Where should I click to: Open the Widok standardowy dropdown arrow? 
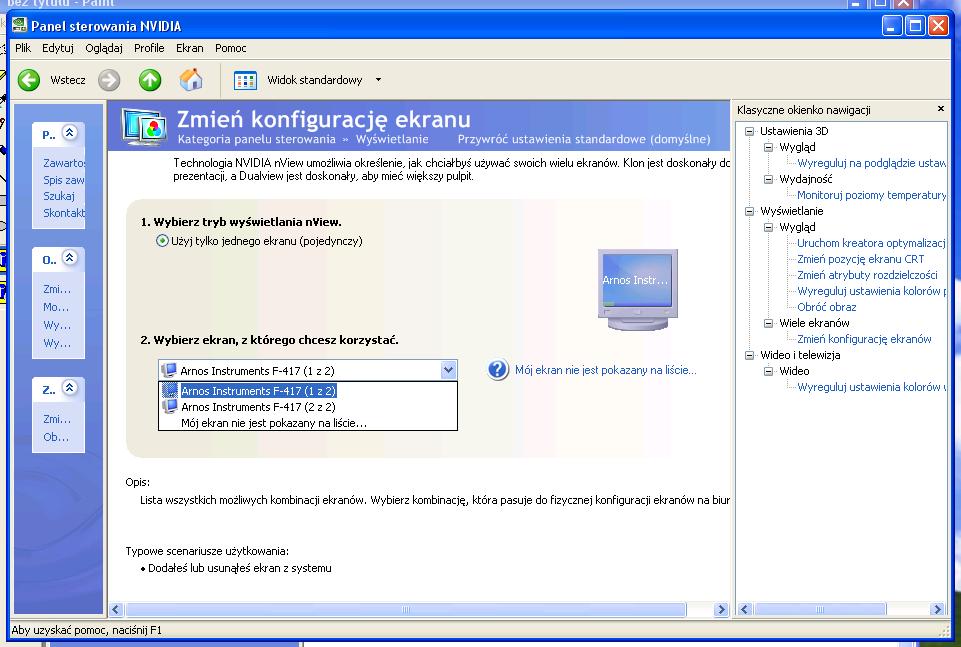click(378, 80)
